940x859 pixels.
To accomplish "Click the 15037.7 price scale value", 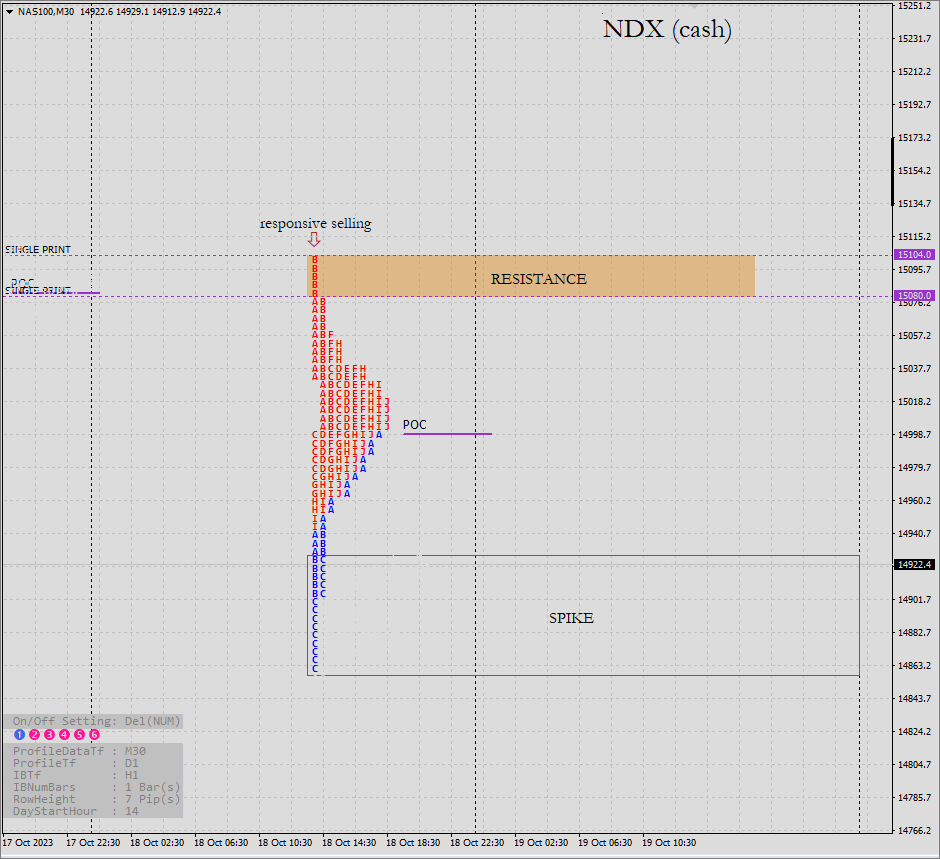I will [x=914, y=369].
